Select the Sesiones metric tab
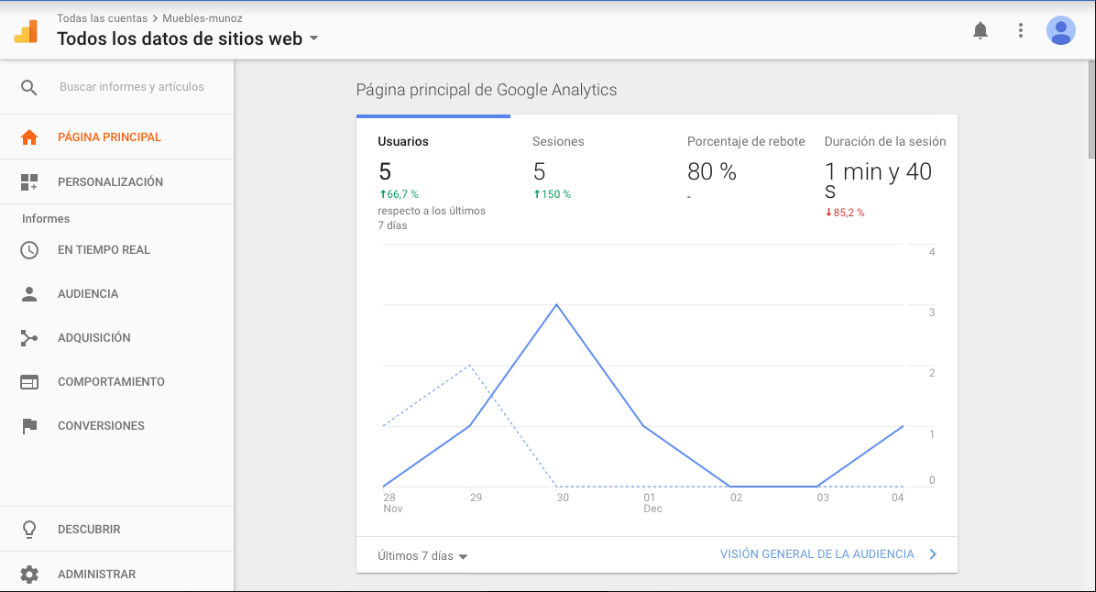Screen dimensions: 1096x592 point(558,142)
